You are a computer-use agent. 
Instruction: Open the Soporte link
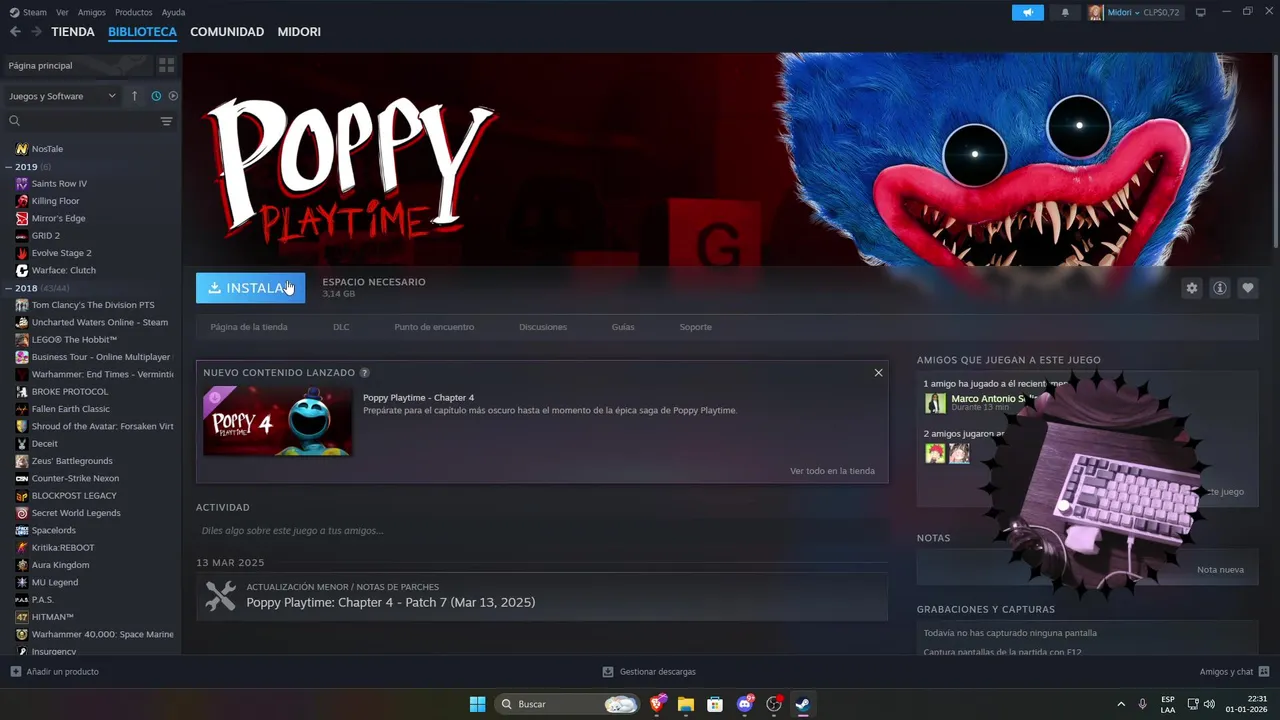pos(696,327)
